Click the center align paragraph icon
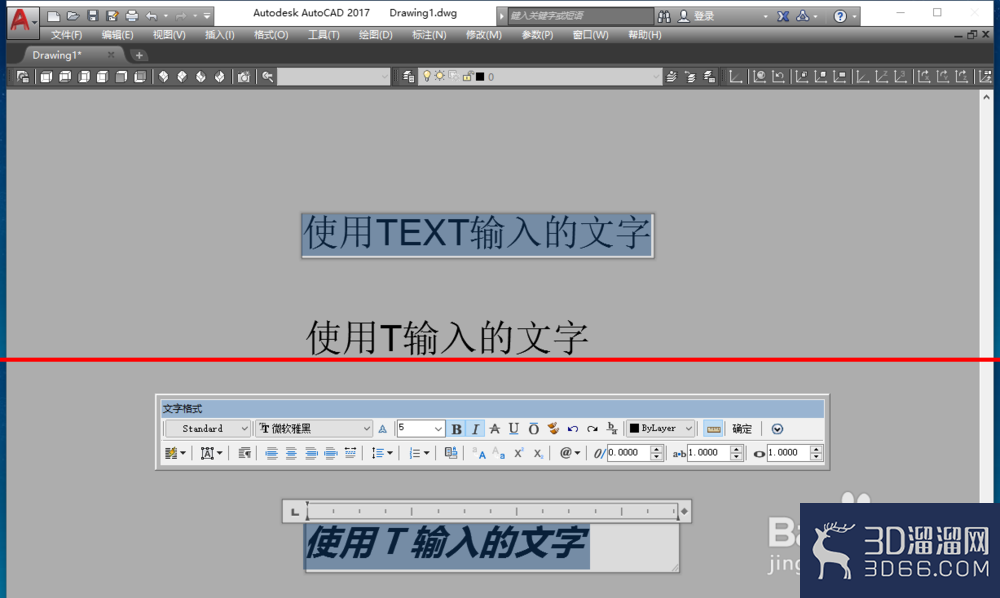The height and width of the screenshot is (598, 1000). tap(291, 453)
